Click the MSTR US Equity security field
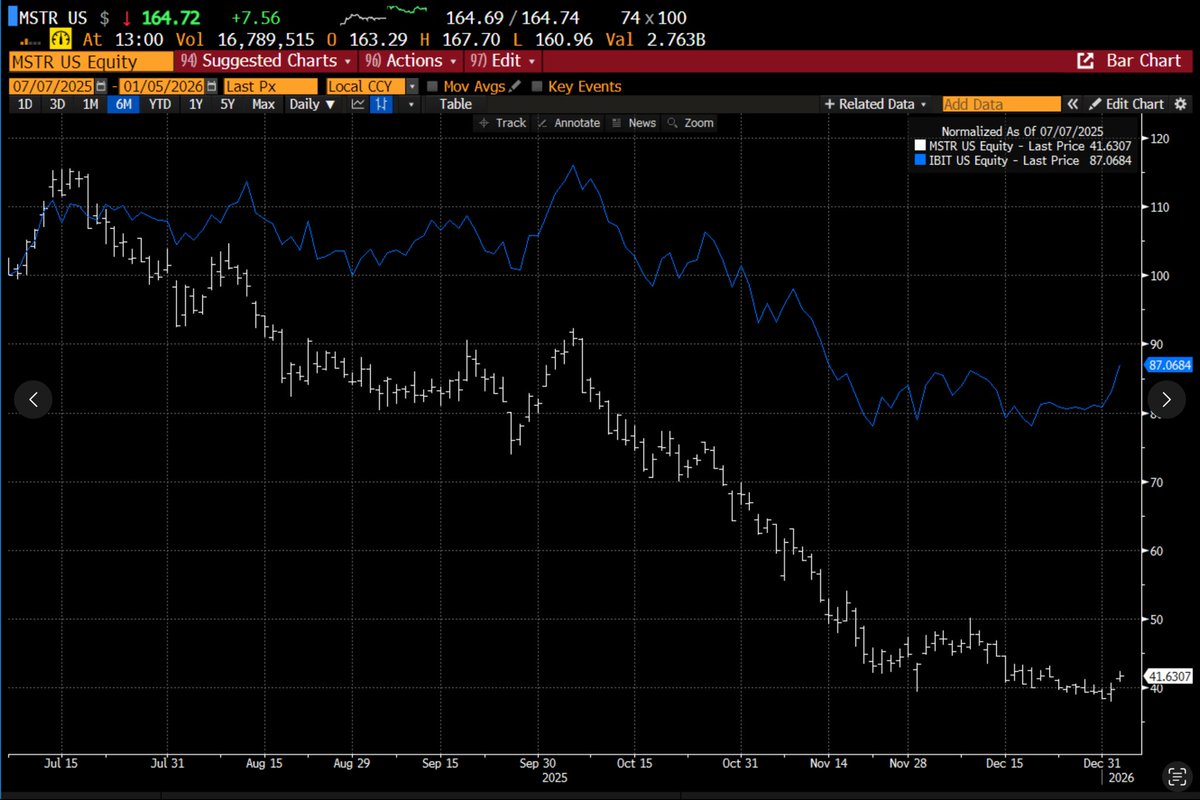 (x=90, y=62)
